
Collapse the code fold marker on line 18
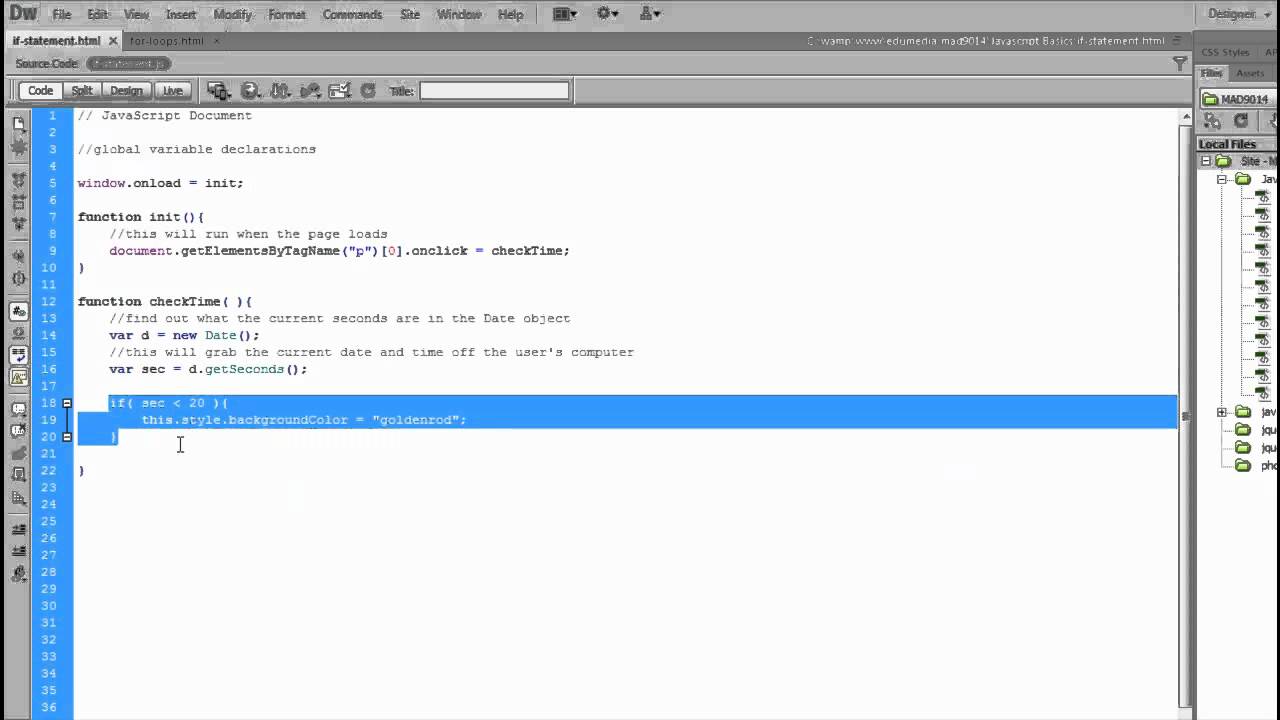coord(67,403)
